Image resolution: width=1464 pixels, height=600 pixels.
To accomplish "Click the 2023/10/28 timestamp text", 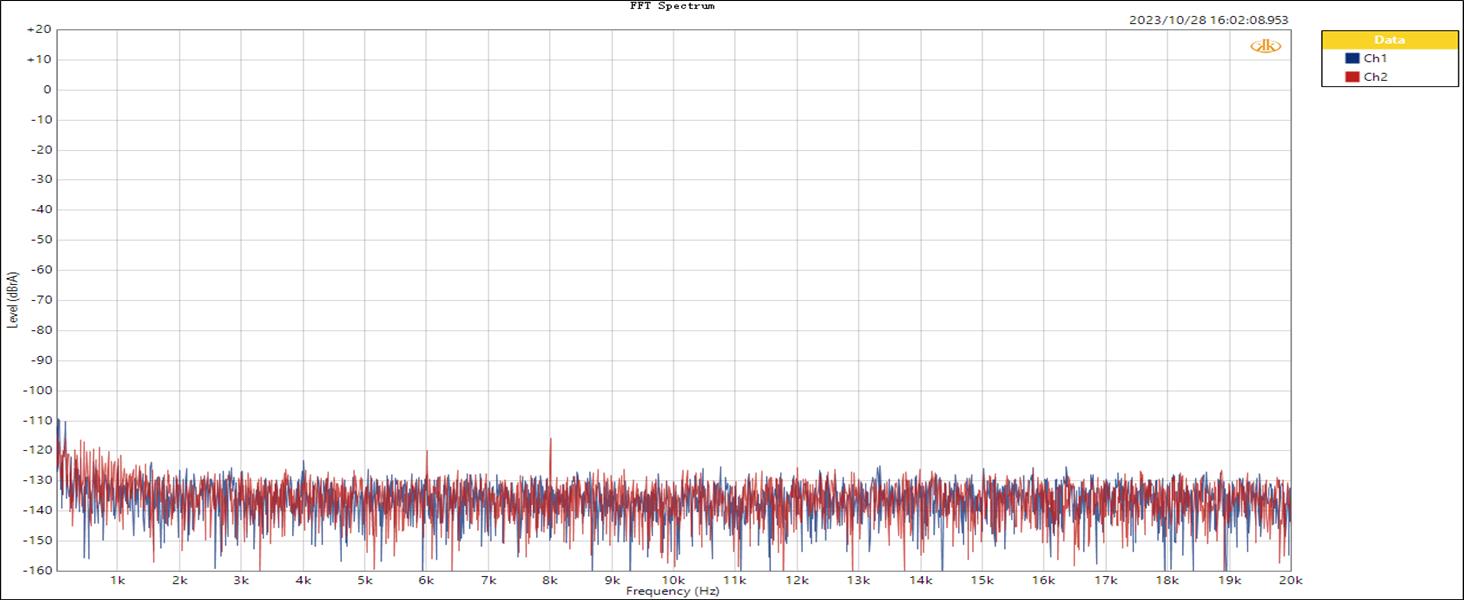I will coord(1209,19).
